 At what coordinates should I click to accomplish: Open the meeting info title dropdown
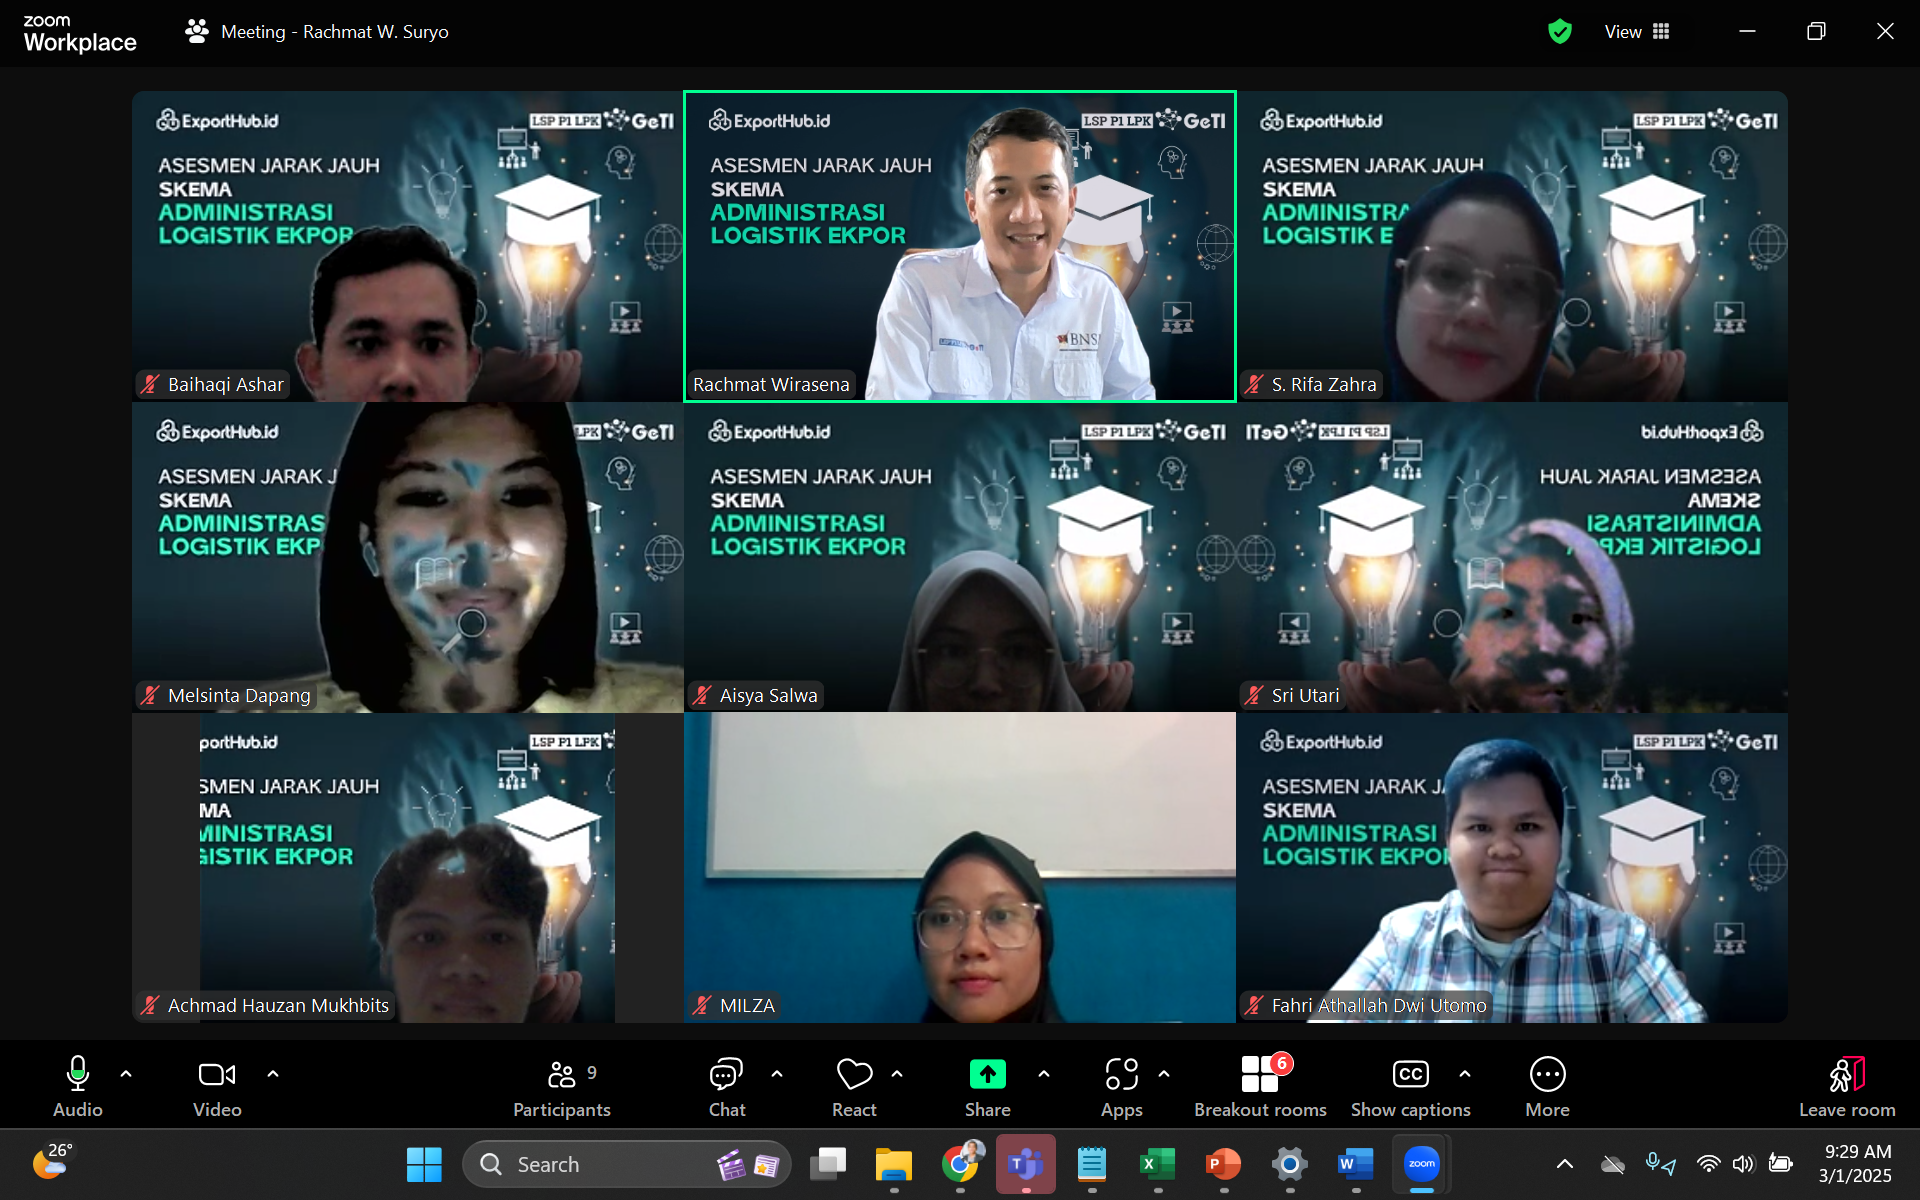(334, 32)
